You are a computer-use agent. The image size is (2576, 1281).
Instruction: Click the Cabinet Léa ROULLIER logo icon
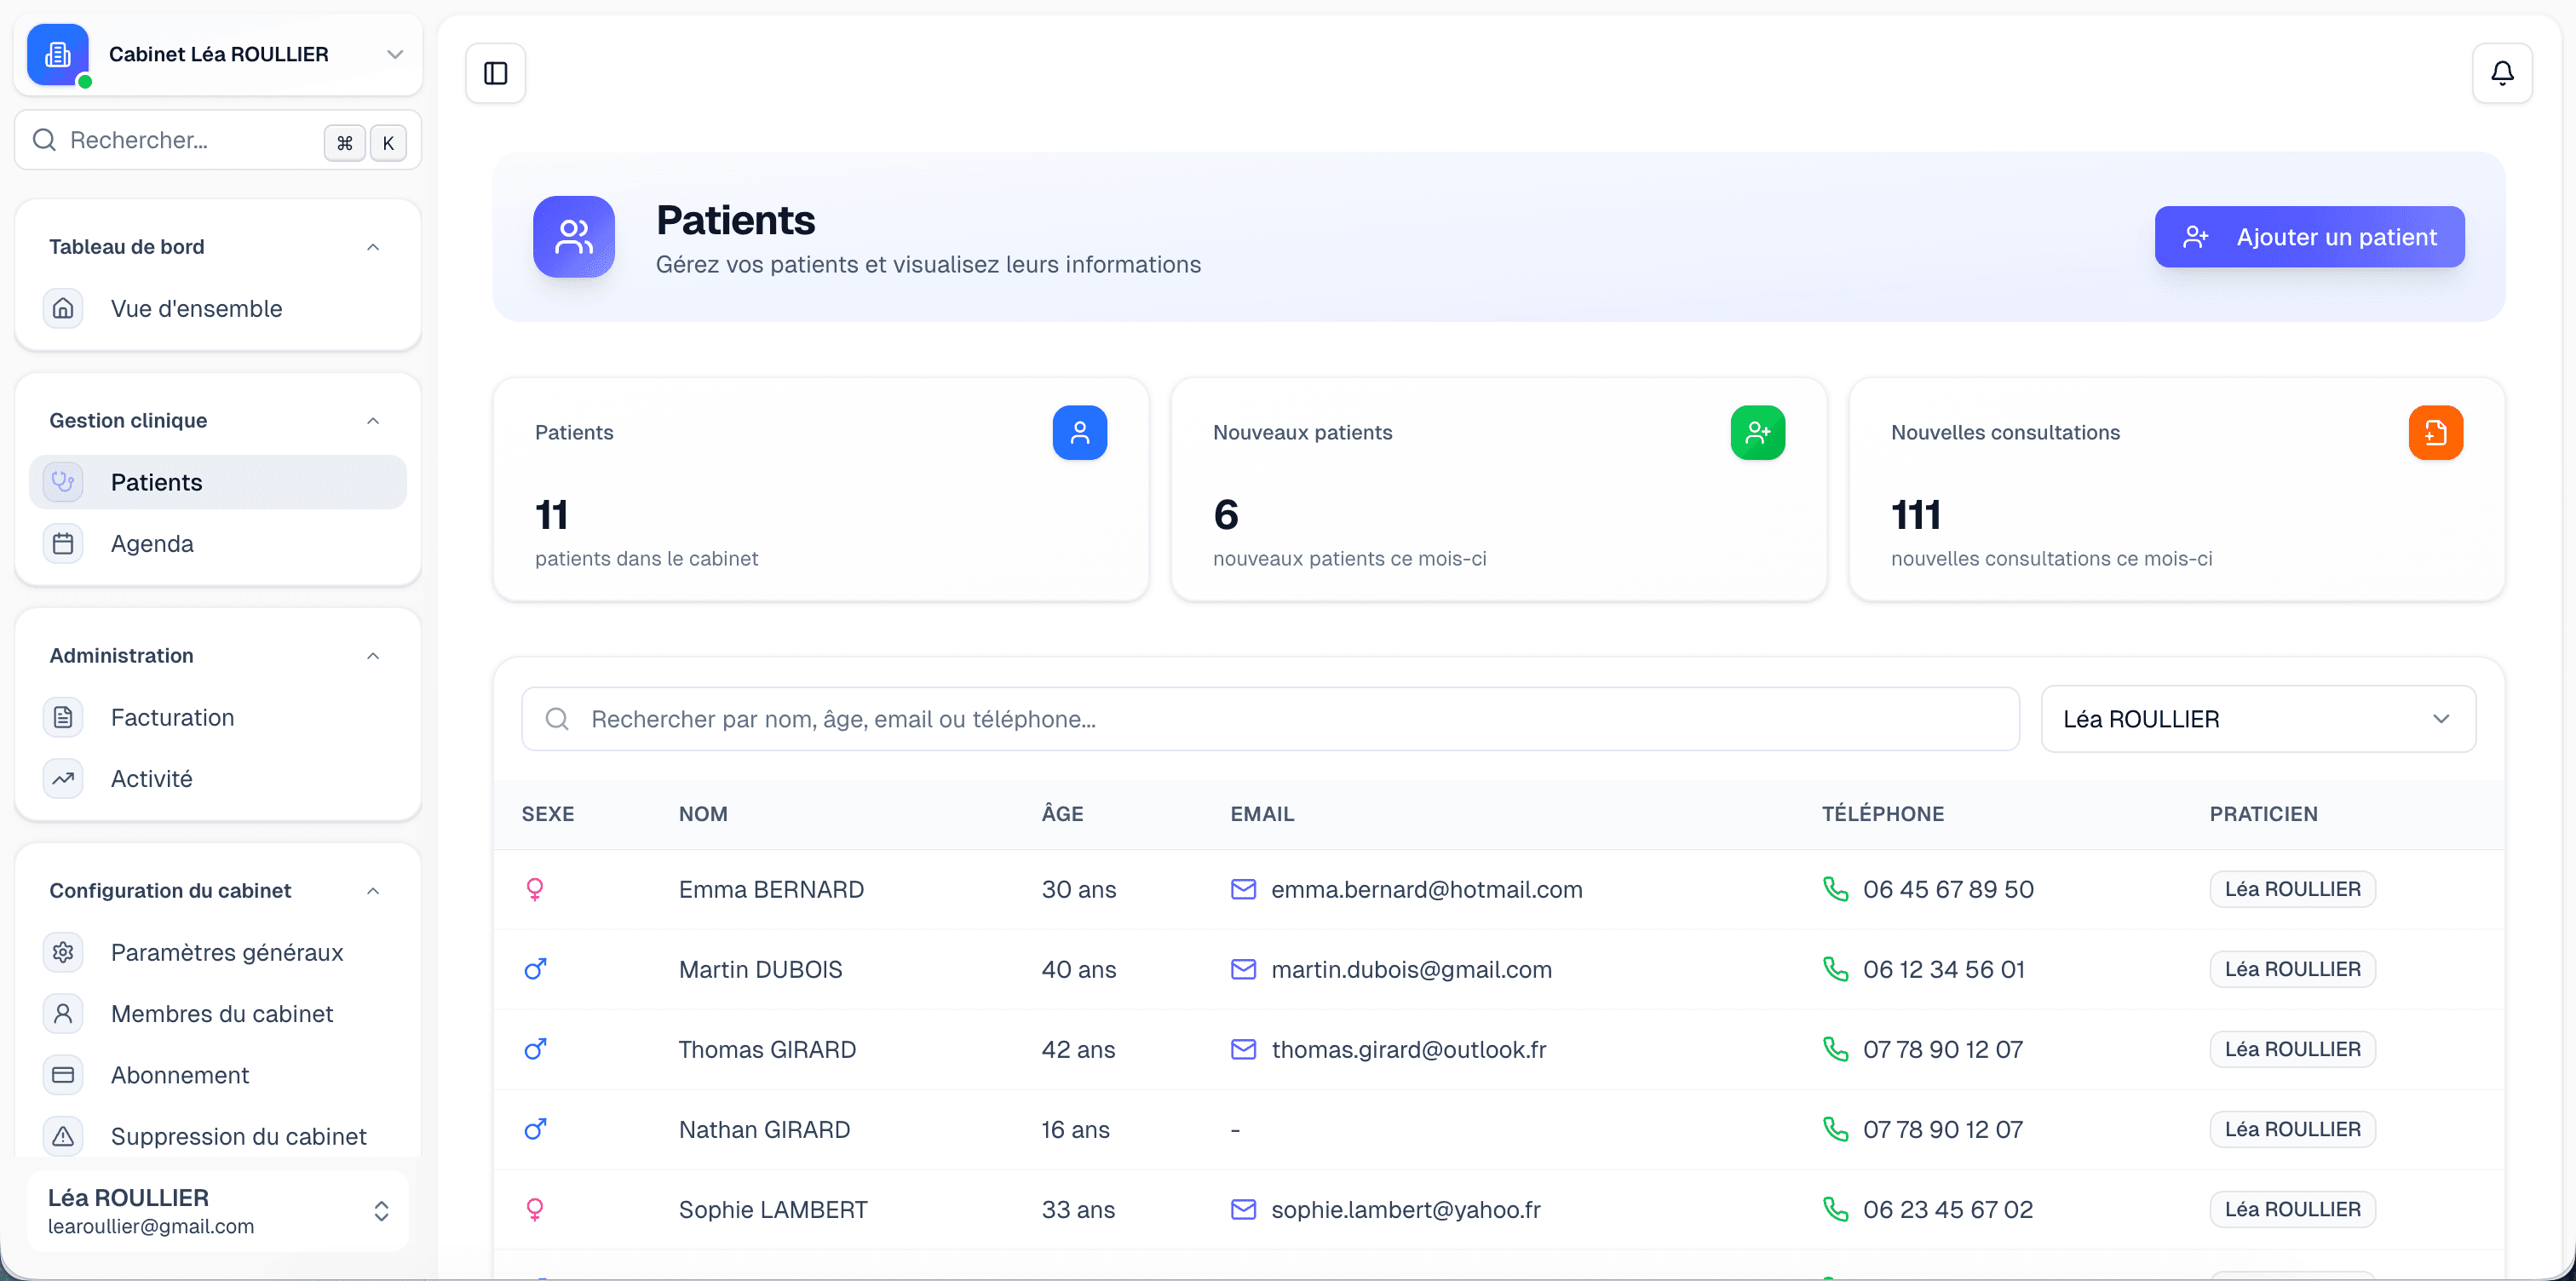point(58,55)
